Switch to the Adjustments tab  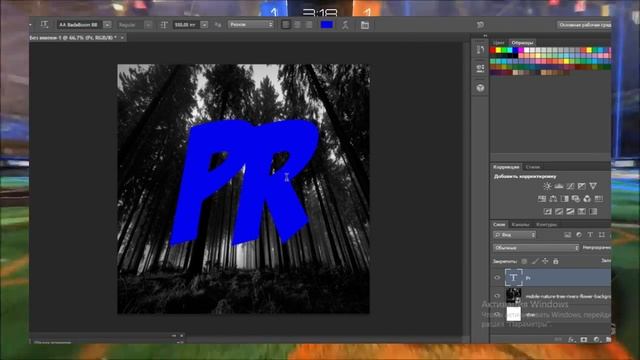click(x=506, y=167)
